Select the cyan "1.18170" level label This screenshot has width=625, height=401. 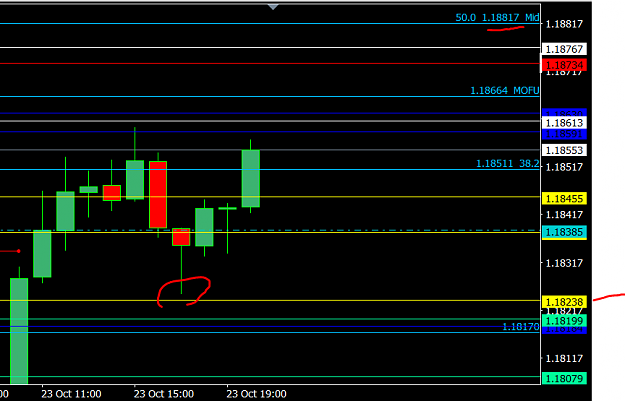(x=521, y=327)
